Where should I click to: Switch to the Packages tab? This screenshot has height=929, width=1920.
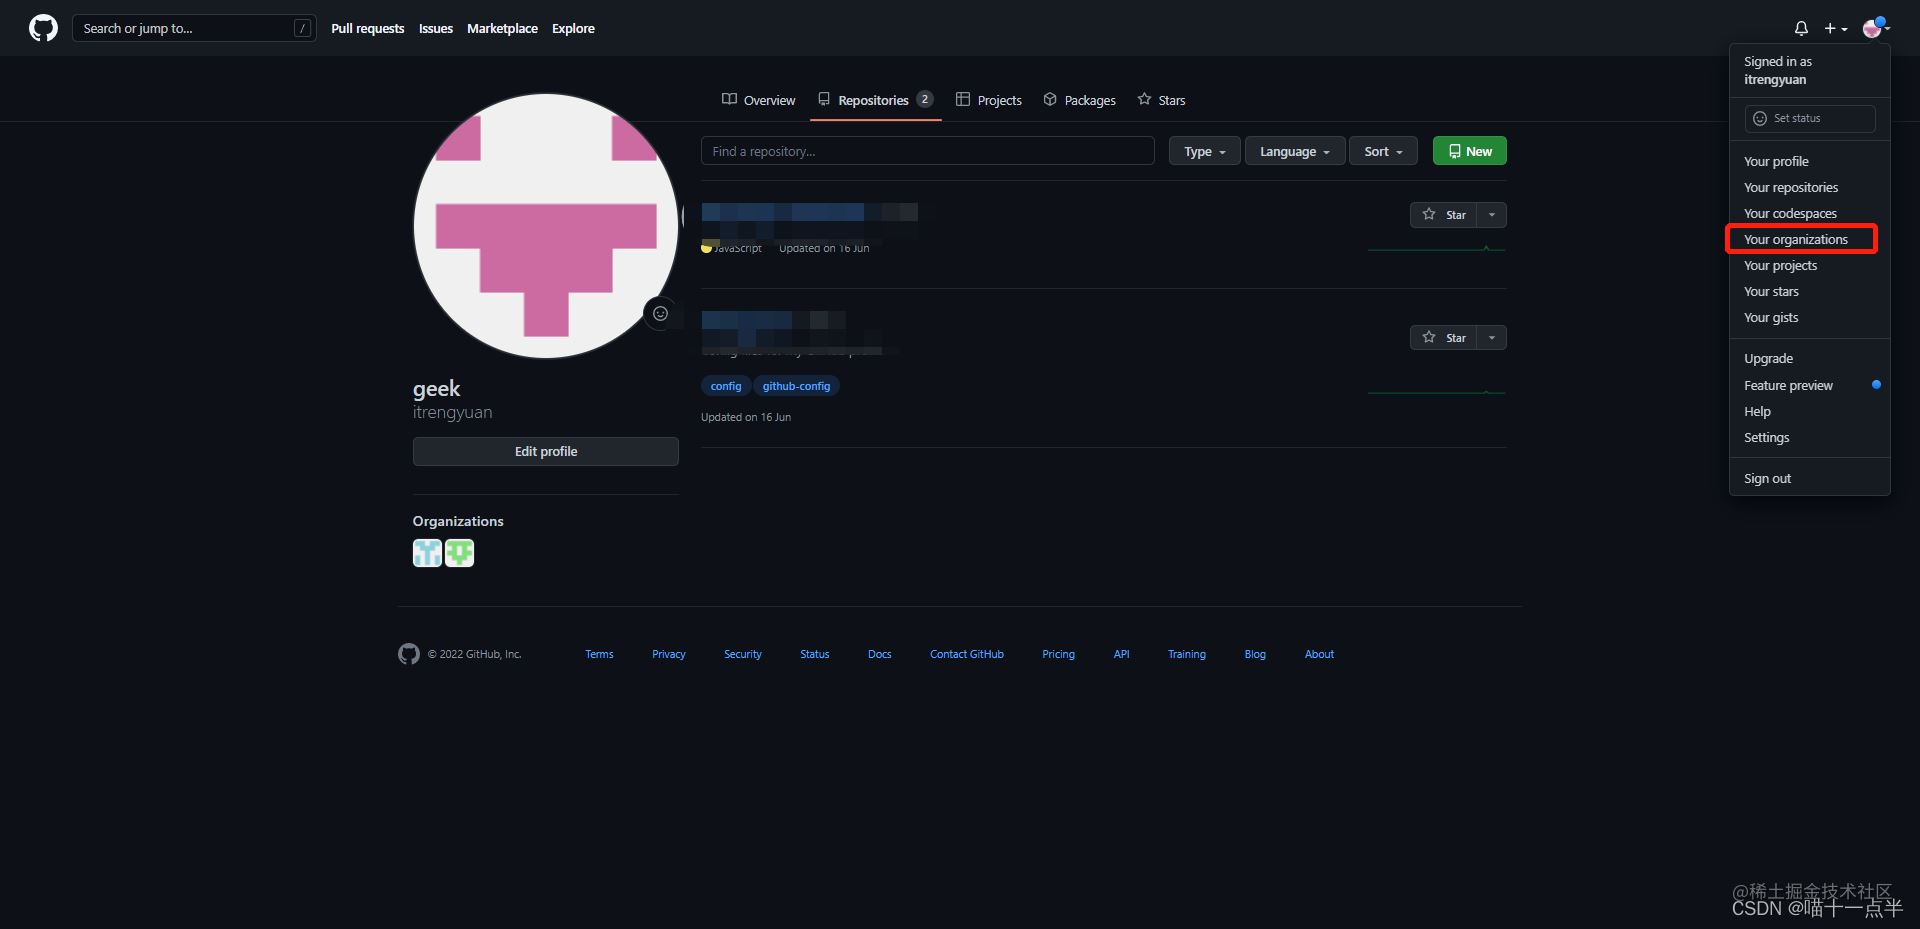tap(1079, 100)
